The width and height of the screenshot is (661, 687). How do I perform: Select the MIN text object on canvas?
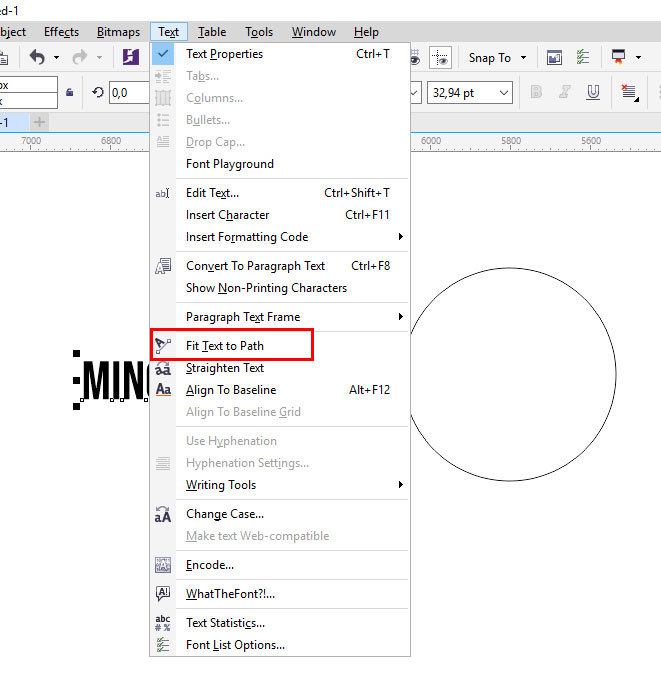[x=115, y=380]
